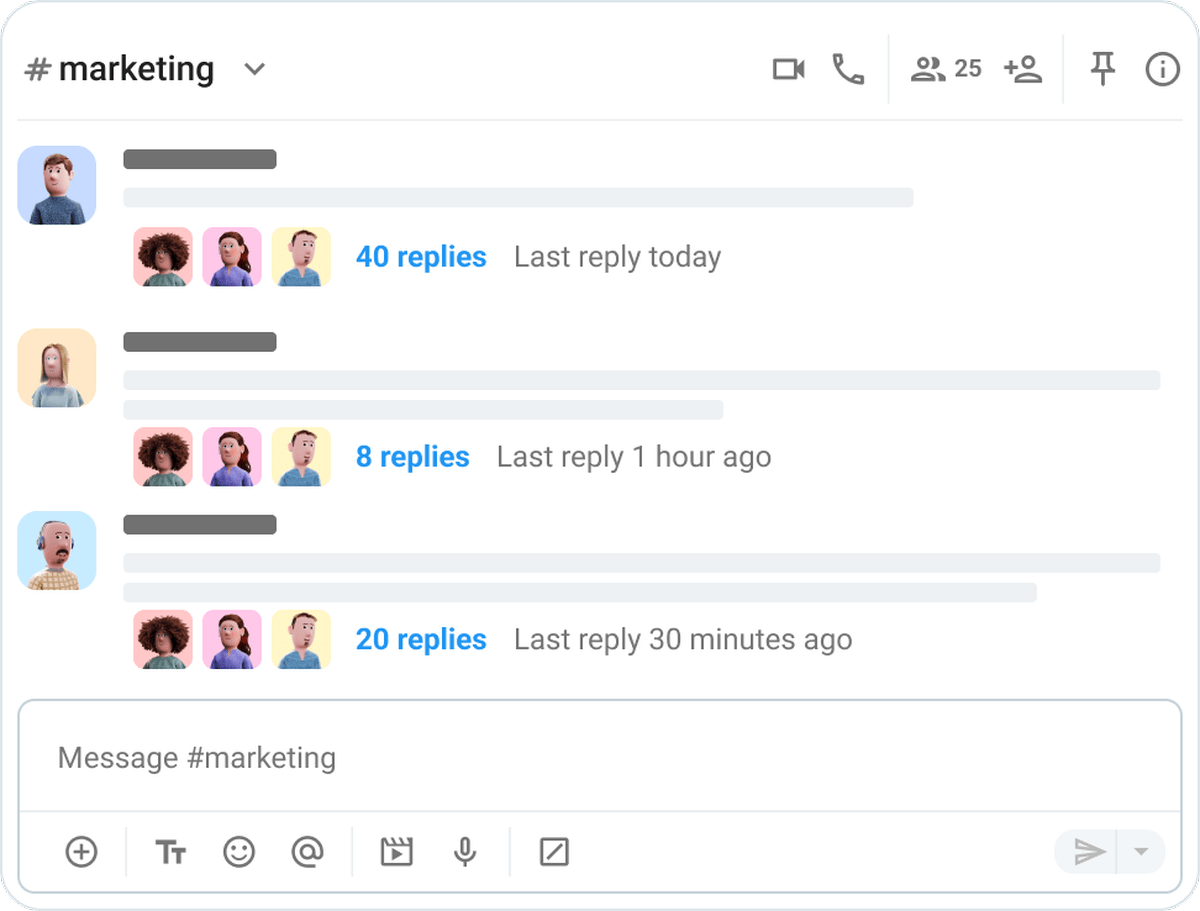Open the send options dropdown arrow
Image resolution: width=1200 pixels, height=911 pixels.
(1140, 852)
